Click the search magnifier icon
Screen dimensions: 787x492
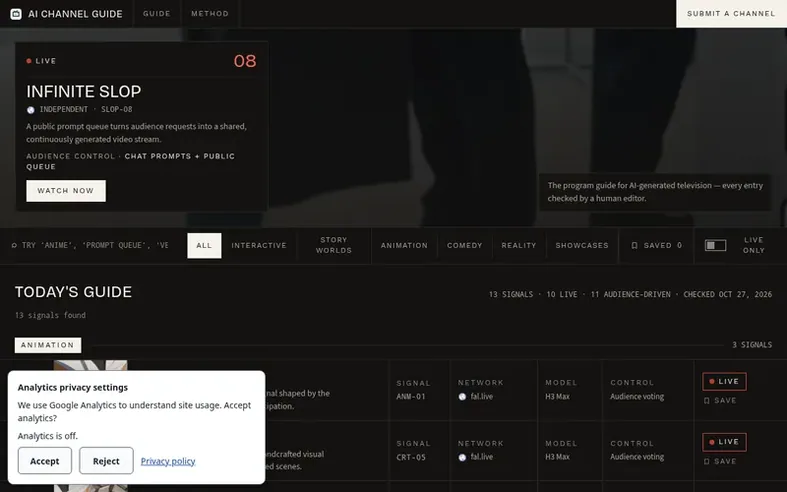[x=14, y=245]
